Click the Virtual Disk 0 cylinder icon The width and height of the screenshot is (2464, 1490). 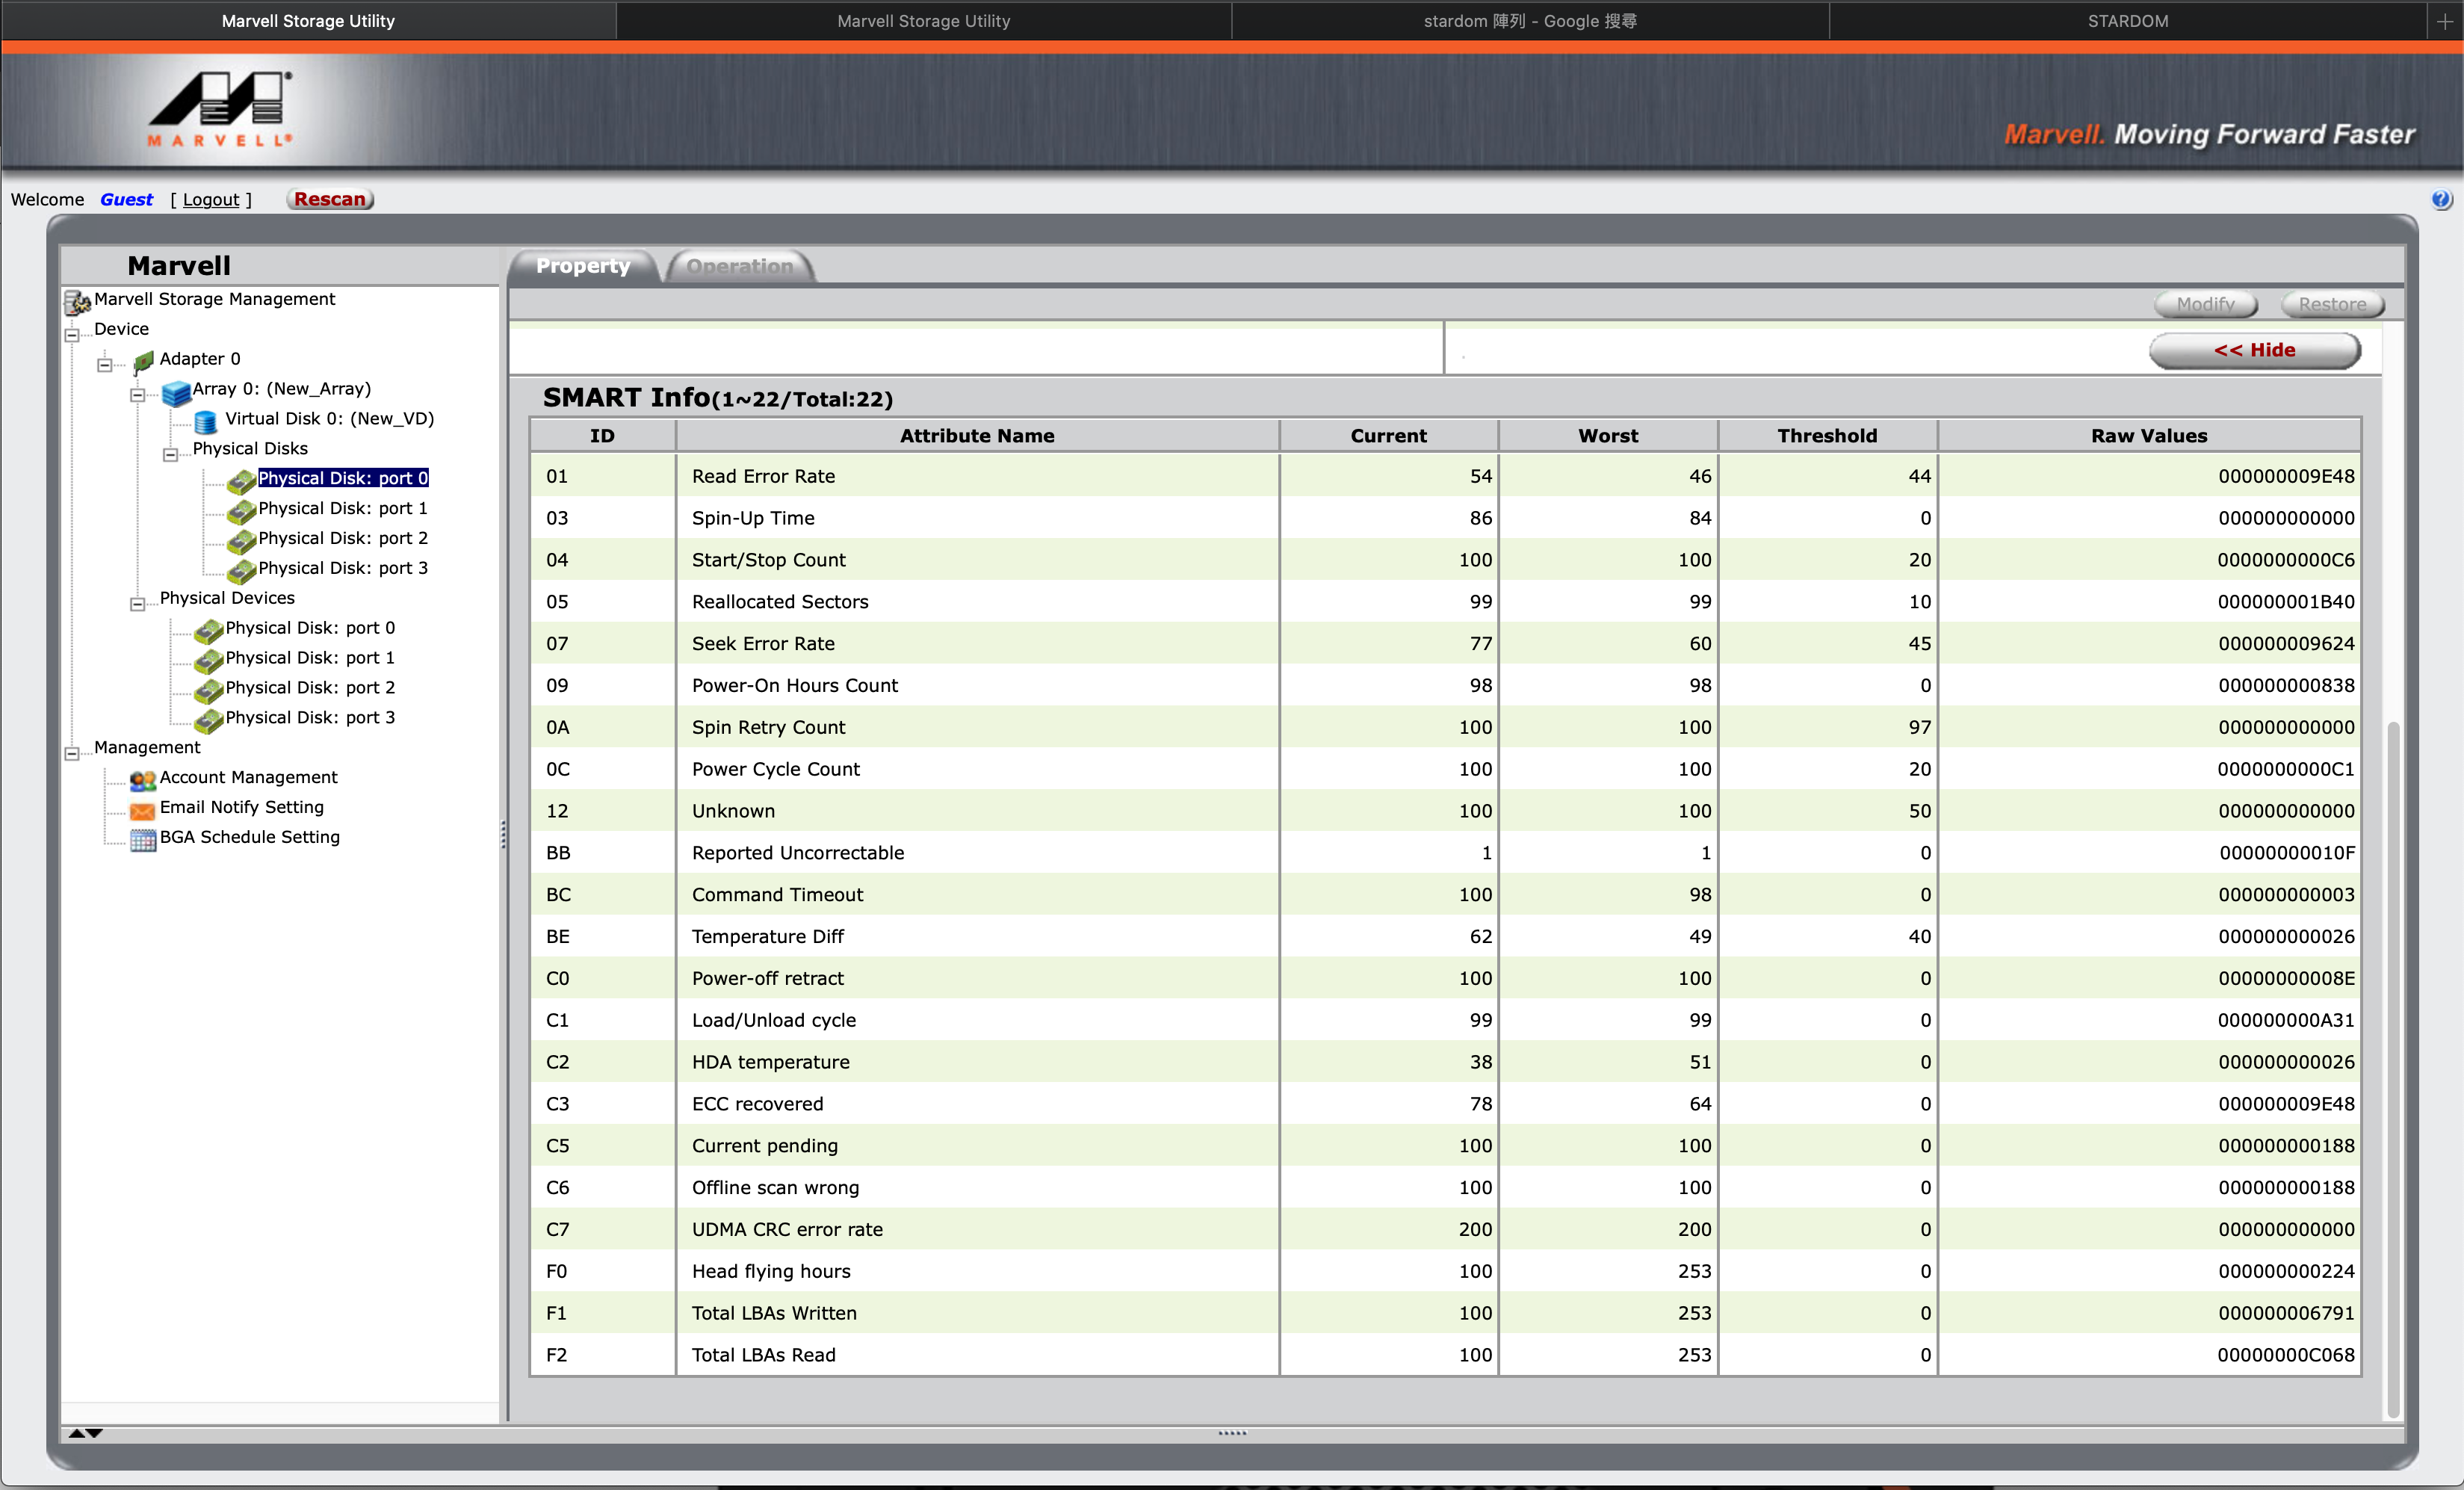pos(206,421)
